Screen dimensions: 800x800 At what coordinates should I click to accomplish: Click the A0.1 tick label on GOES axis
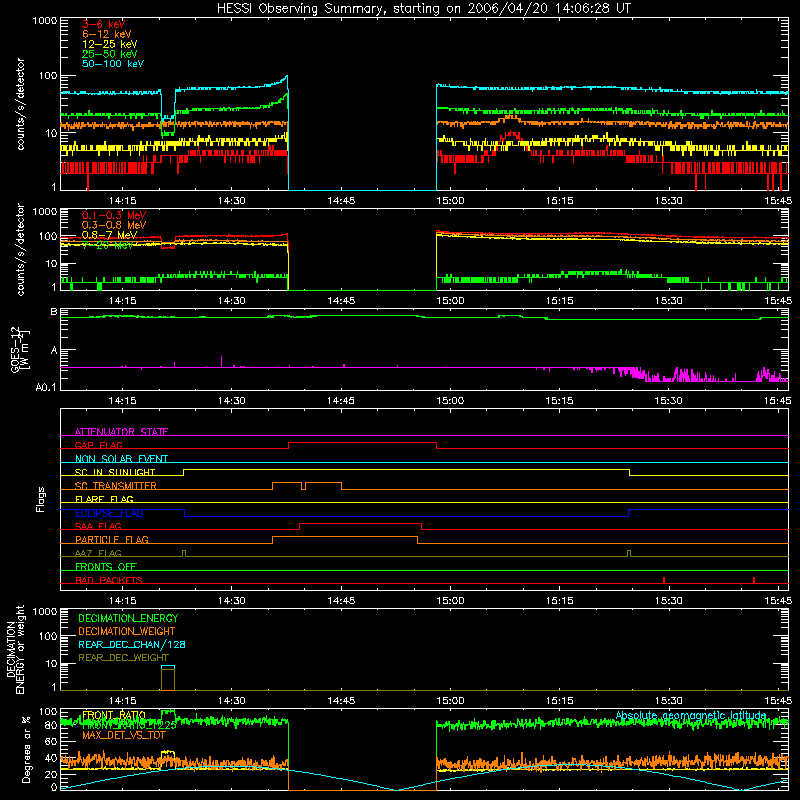46,387
